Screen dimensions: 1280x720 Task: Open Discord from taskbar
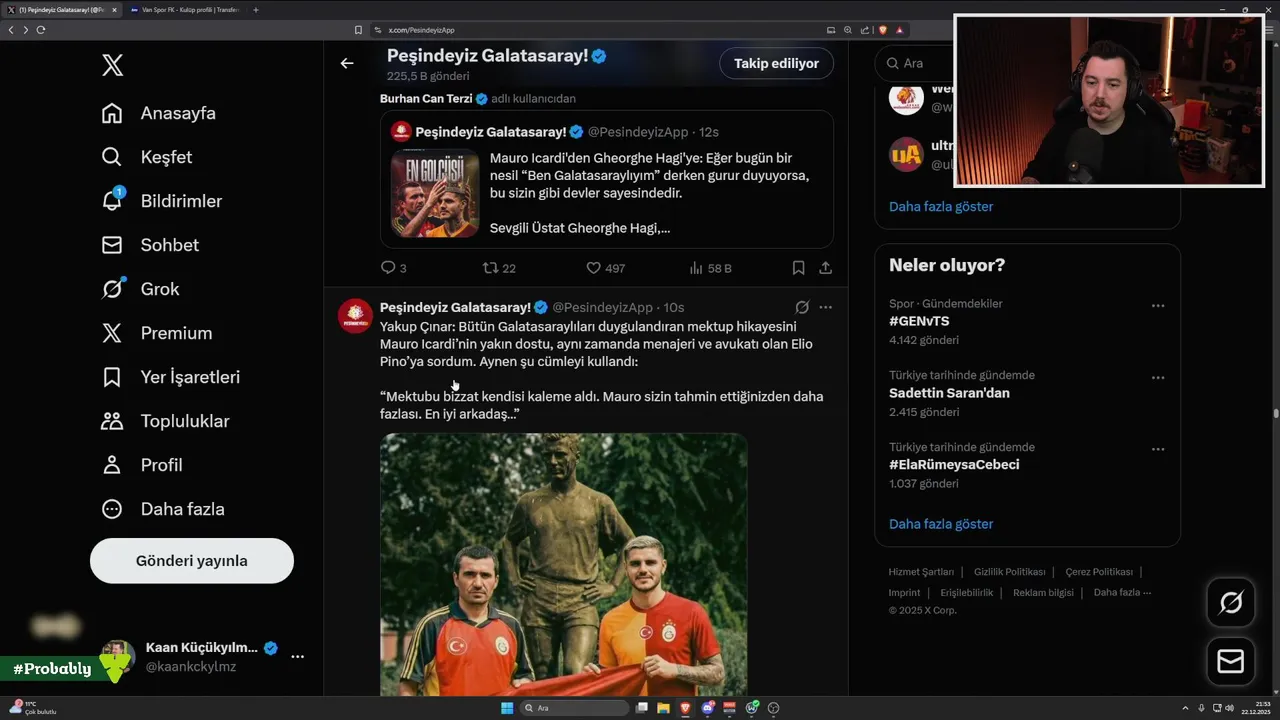708,708
